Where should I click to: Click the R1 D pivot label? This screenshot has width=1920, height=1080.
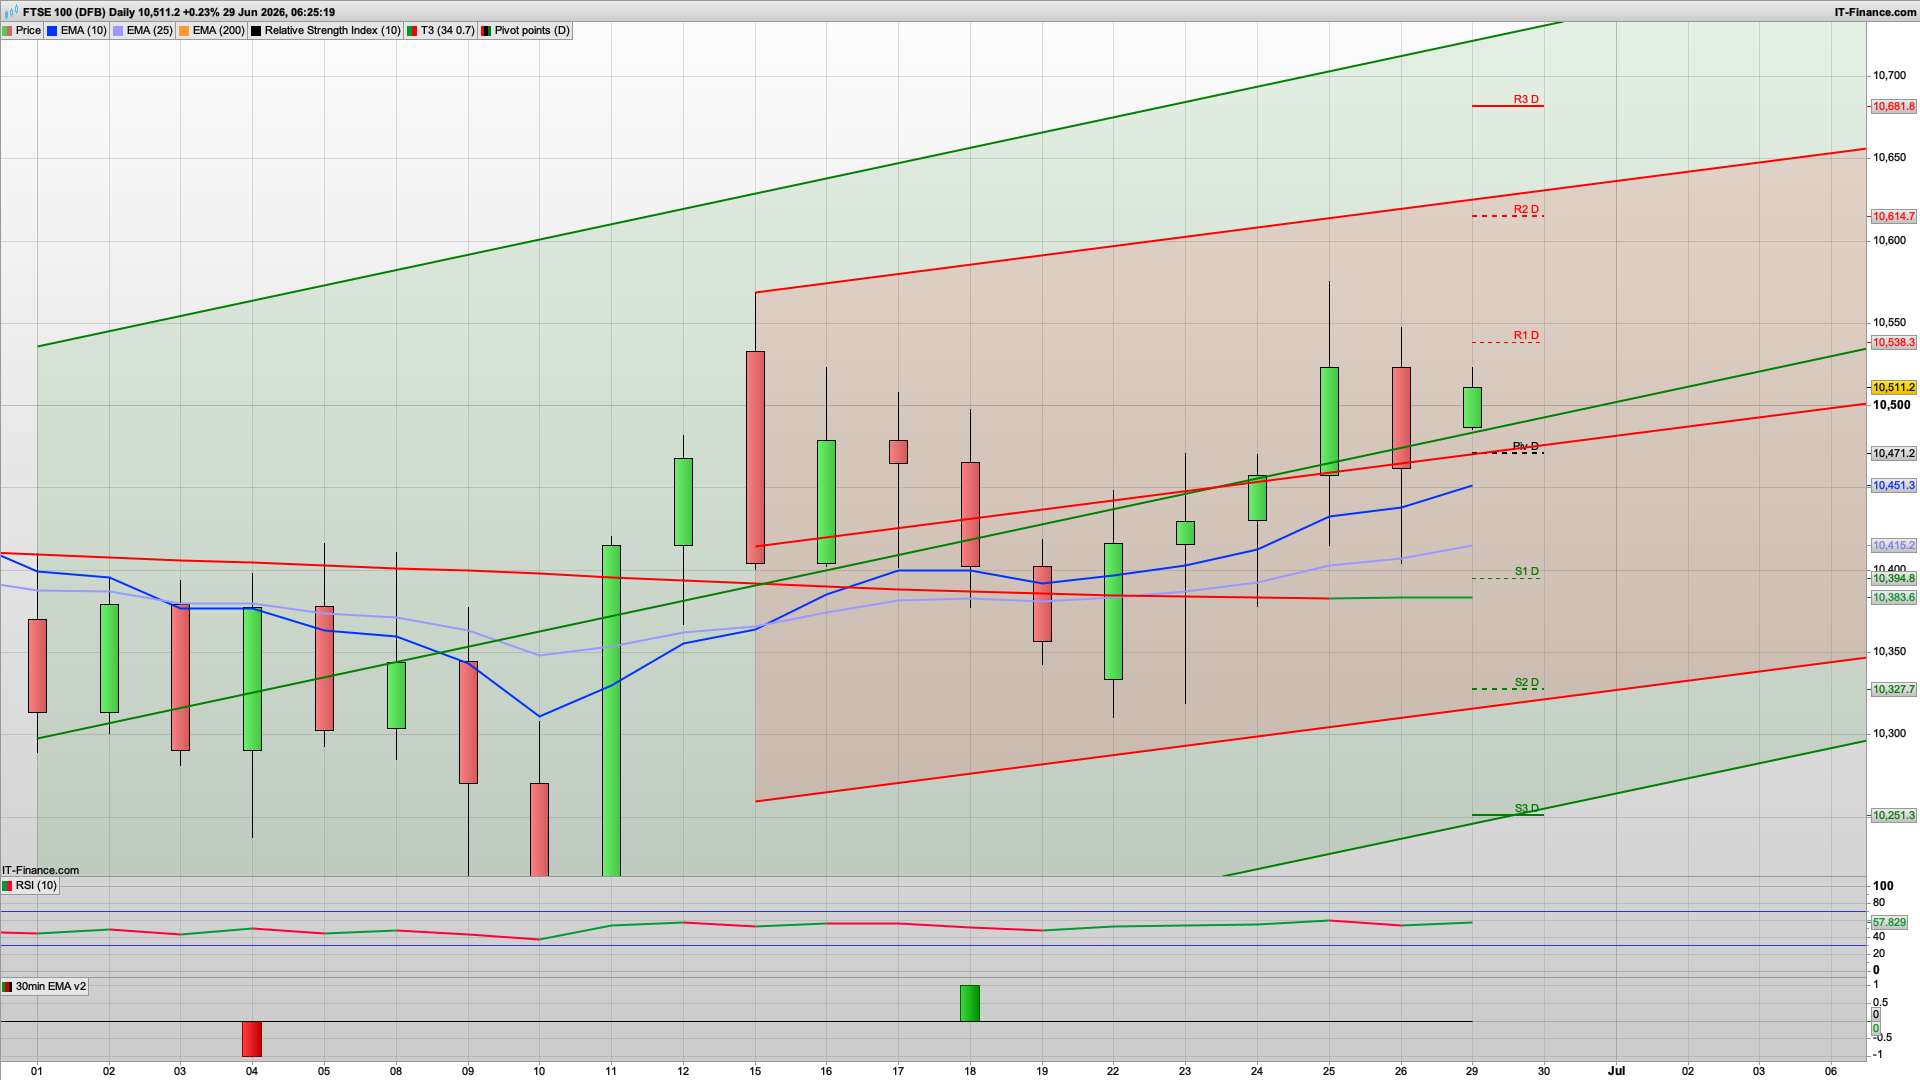point(1526,336)
